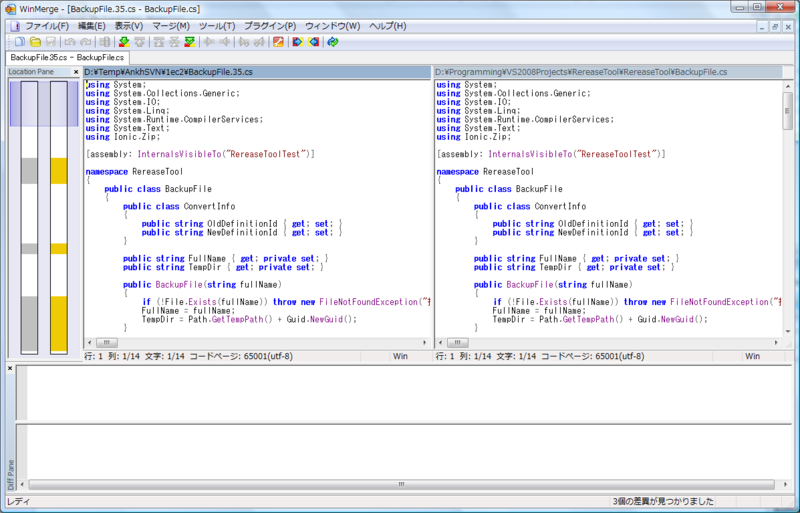Open the ツール(T) menu

pyautogui.click(x=217, y=26)
